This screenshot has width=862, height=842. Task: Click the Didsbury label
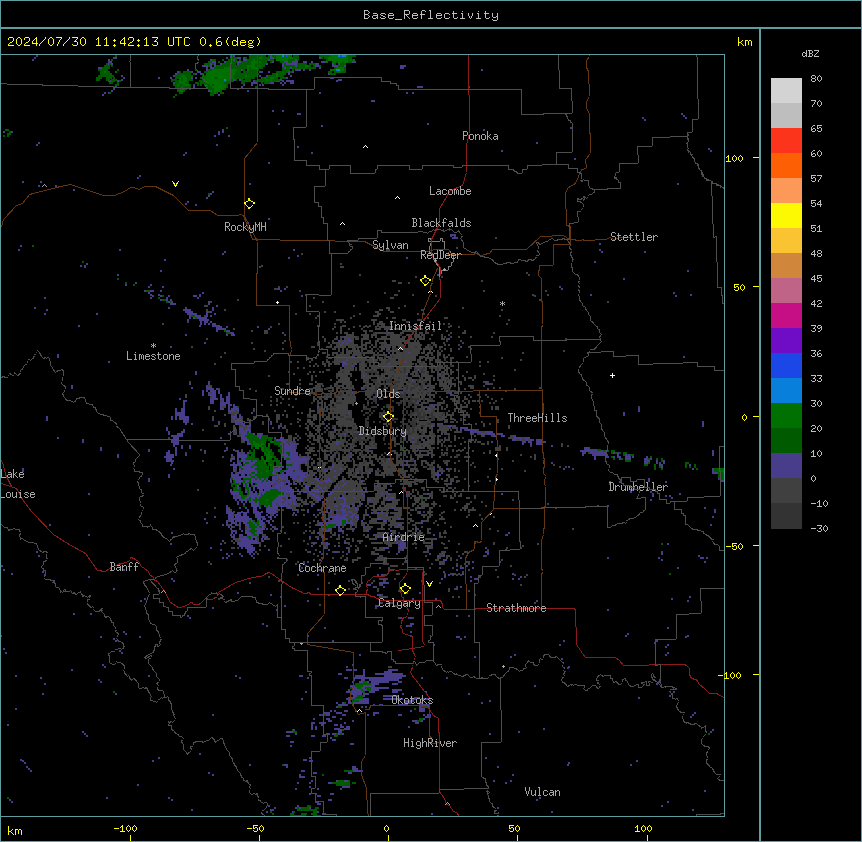[x=383, y=431]
